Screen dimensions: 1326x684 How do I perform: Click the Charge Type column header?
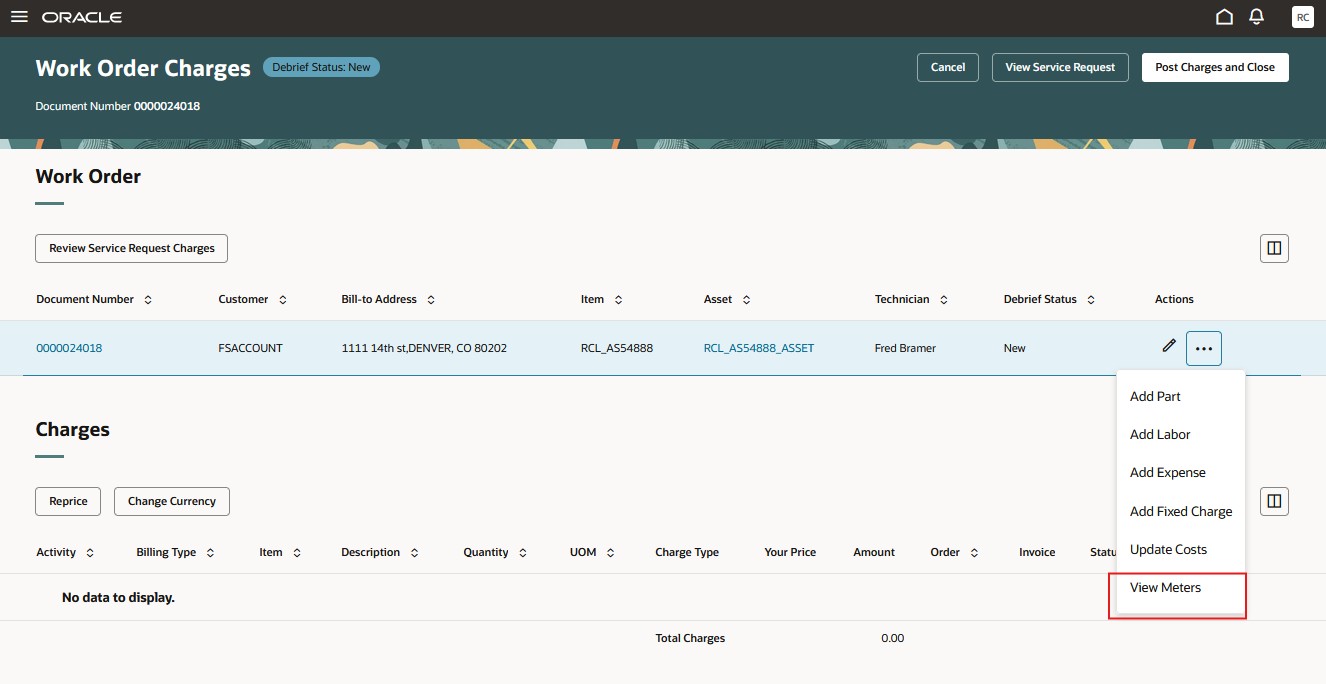[687, 552]
